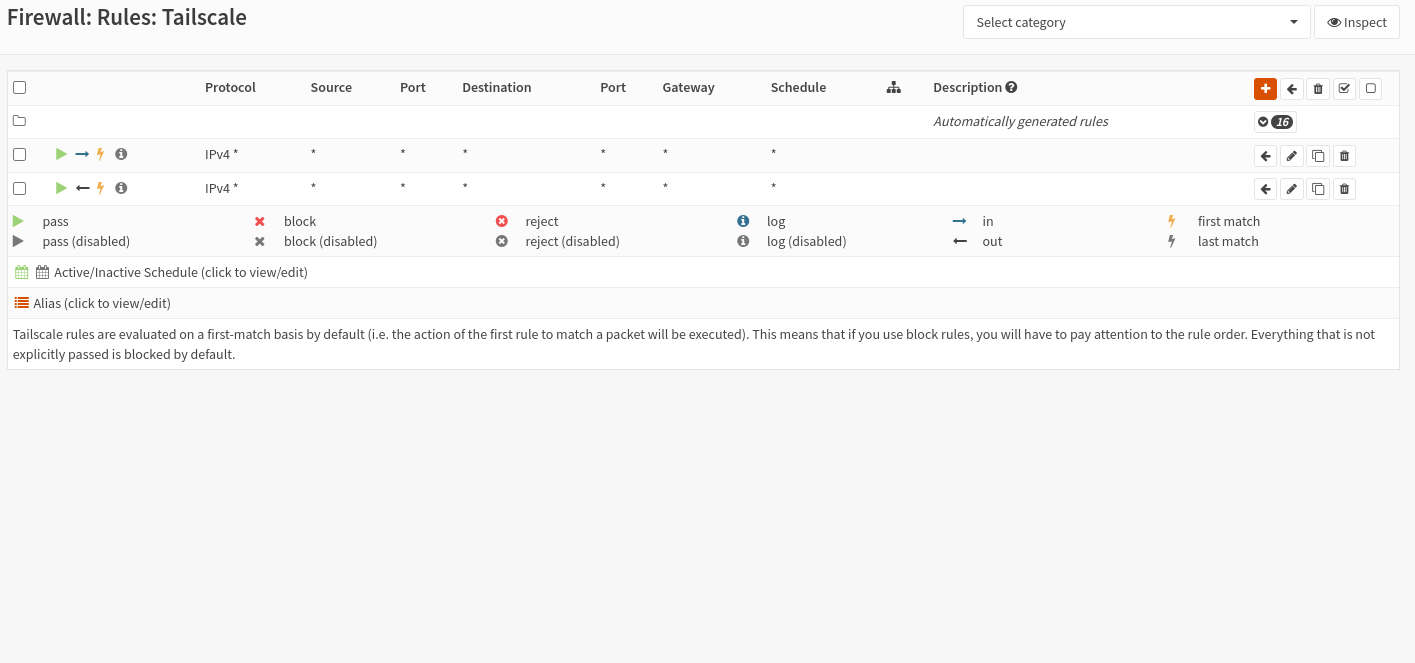This screenshot has width=1415, height=663.
Task: Toggle the log info icon on outbound rule
Action: pyautogui.click(x=121, y=188)
